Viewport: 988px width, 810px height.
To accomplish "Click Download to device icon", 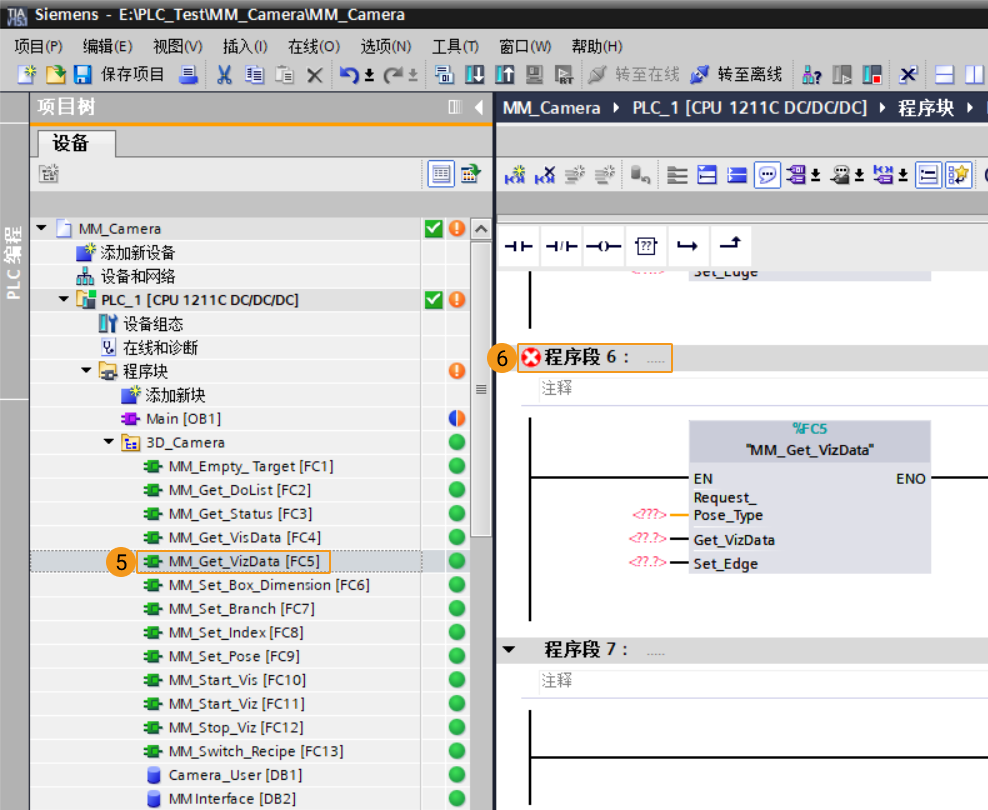I will [x=474, y=75].
